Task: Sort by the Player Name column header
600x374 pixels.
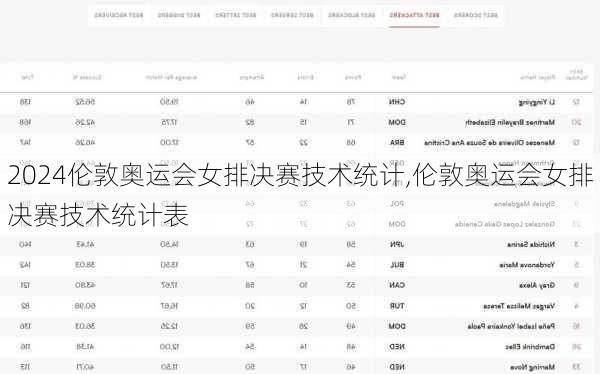Action: [538, 77]
